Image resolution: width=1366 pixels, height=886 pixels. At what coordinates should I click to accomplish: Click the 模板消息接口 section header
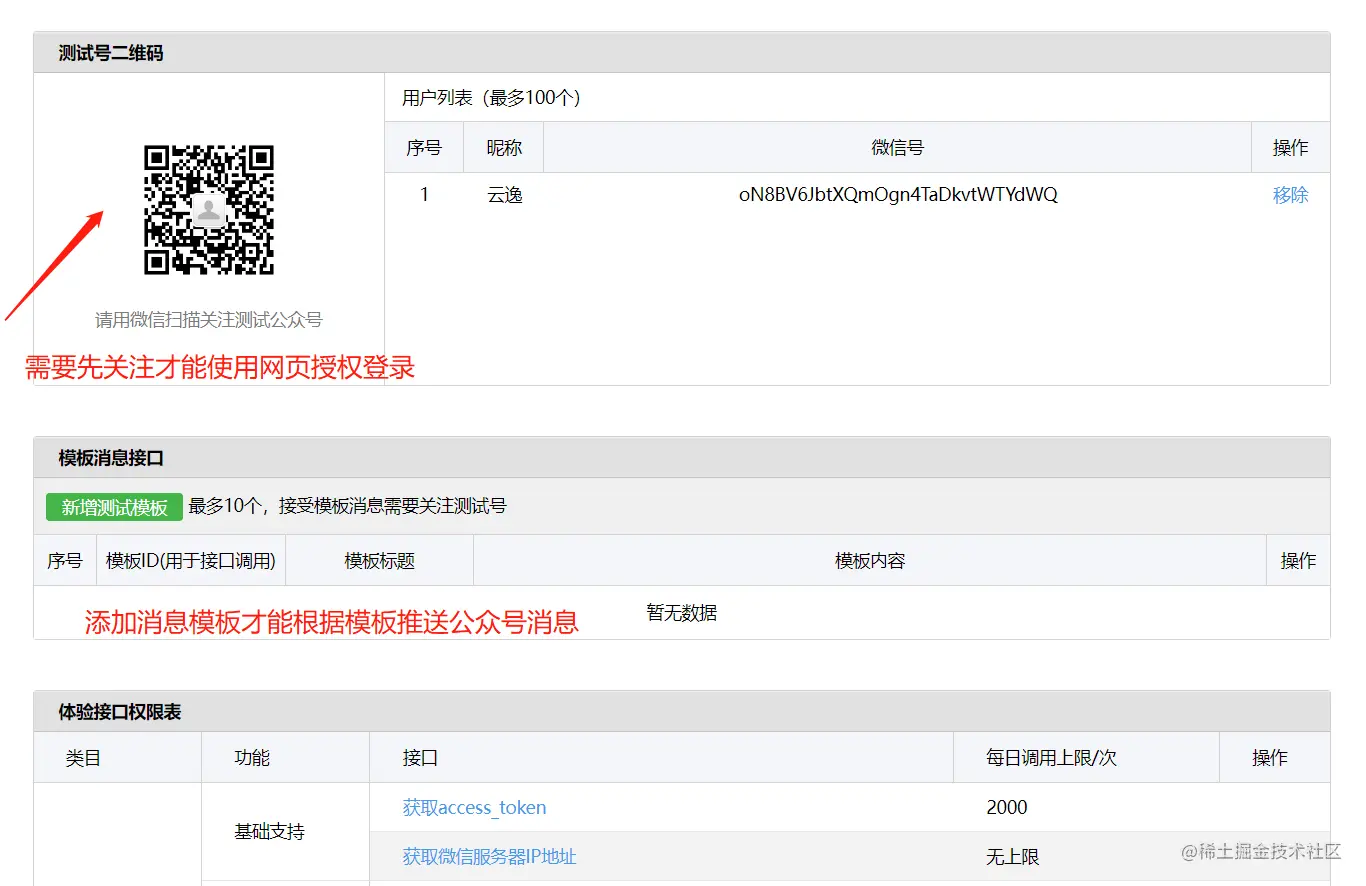(x=111, y=458)
